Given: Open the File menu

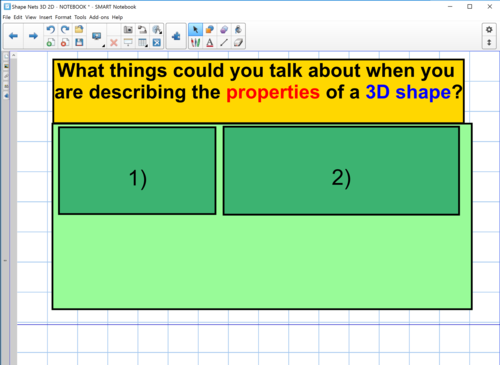Looking at the screenshot, I should pos(7,17).
